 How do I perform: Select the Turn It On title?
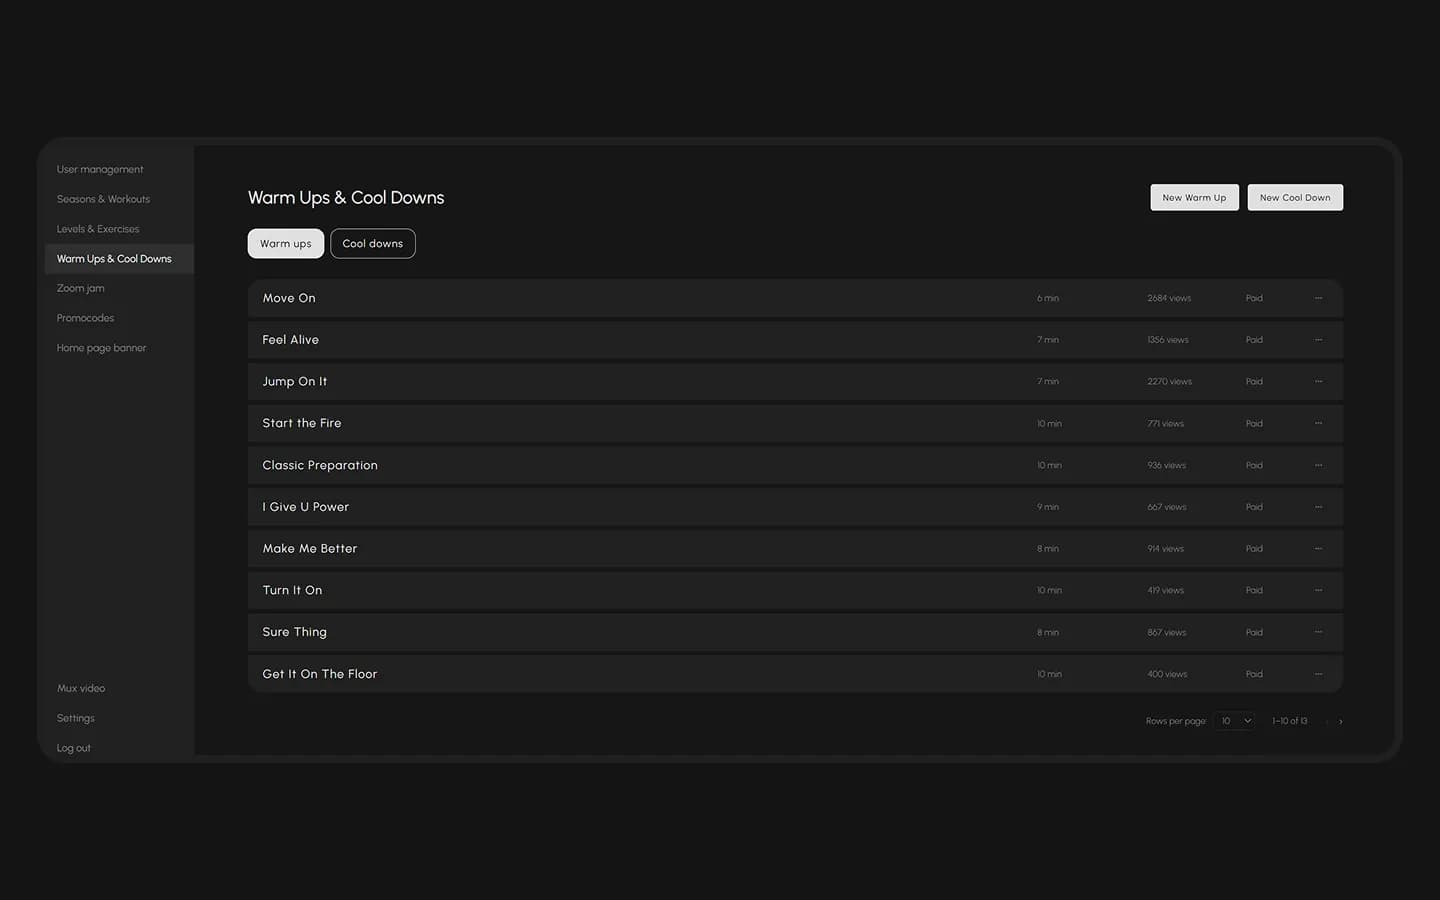[292, 590]
